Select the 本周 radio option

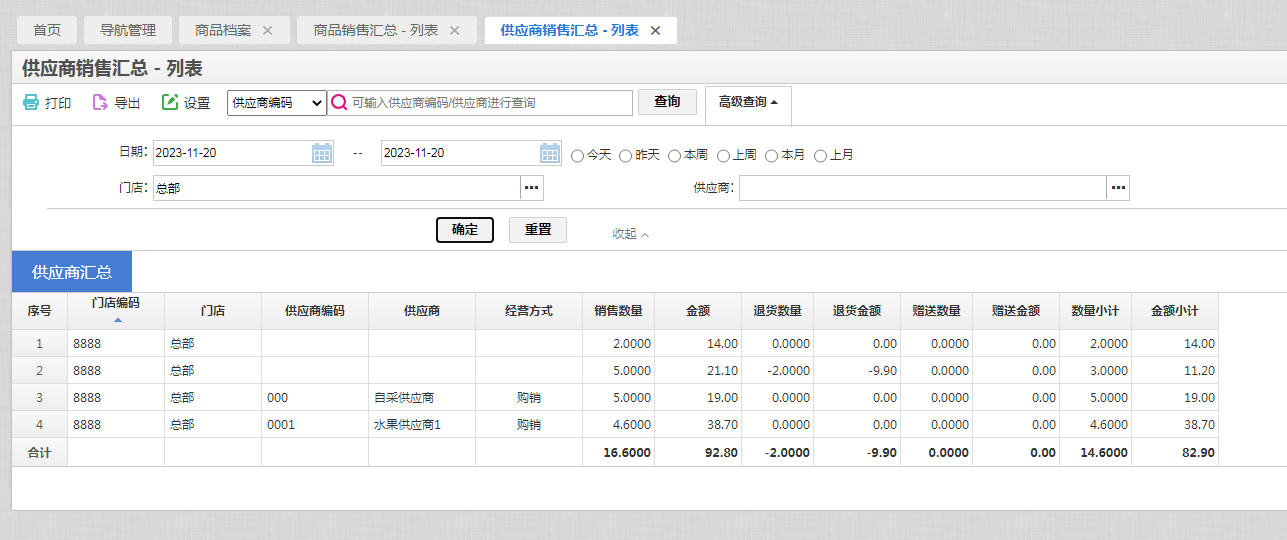point(675,156)
